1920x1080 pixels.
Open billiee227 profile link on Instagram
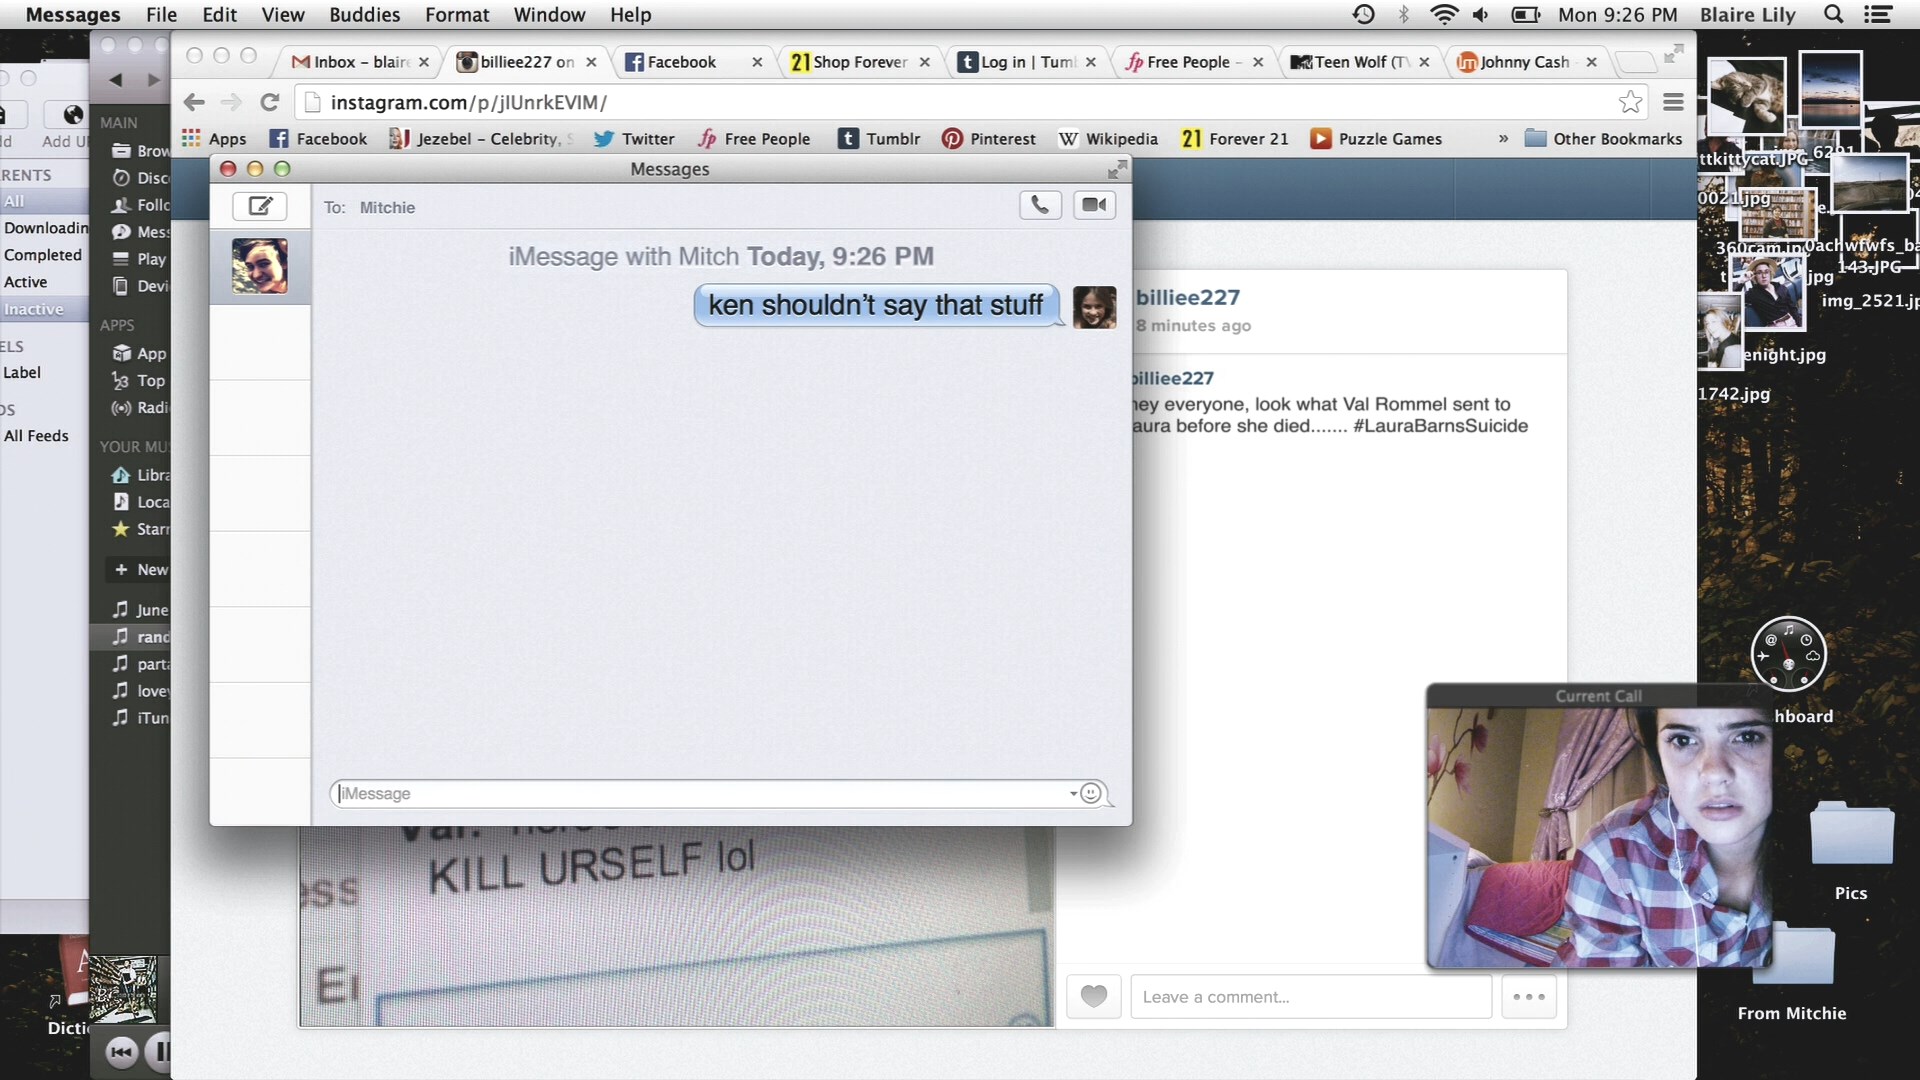point(1187,297)
